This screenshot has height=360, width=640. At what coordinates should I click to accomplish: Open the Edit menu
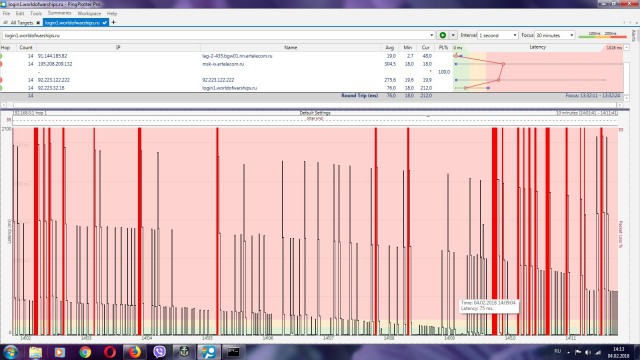(x=20, y=13)
